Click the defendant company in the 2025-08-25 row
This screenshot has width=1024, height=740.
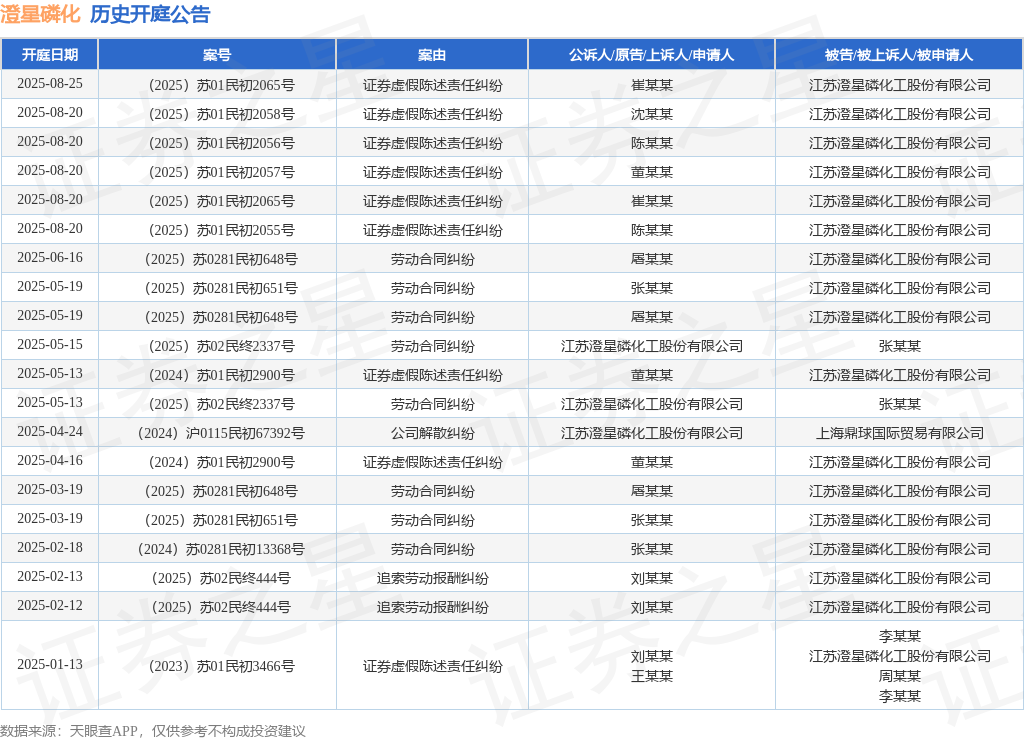point(900,85)
